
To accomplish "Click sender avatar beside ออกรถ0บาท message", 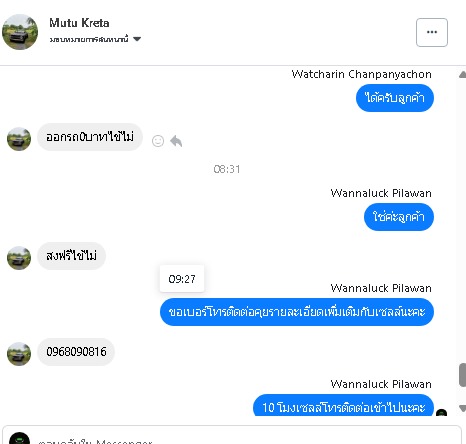I will coord(19,139).
